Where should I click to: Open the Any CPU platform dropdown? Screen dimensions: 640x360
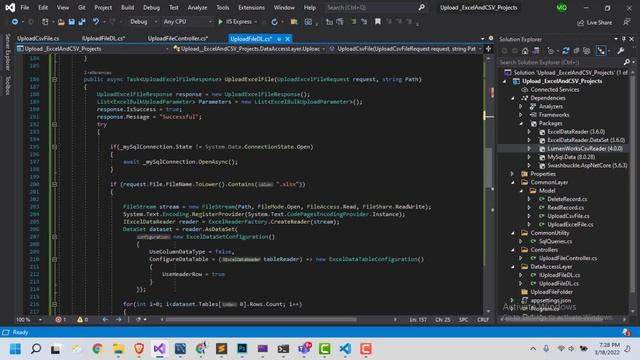187,22
